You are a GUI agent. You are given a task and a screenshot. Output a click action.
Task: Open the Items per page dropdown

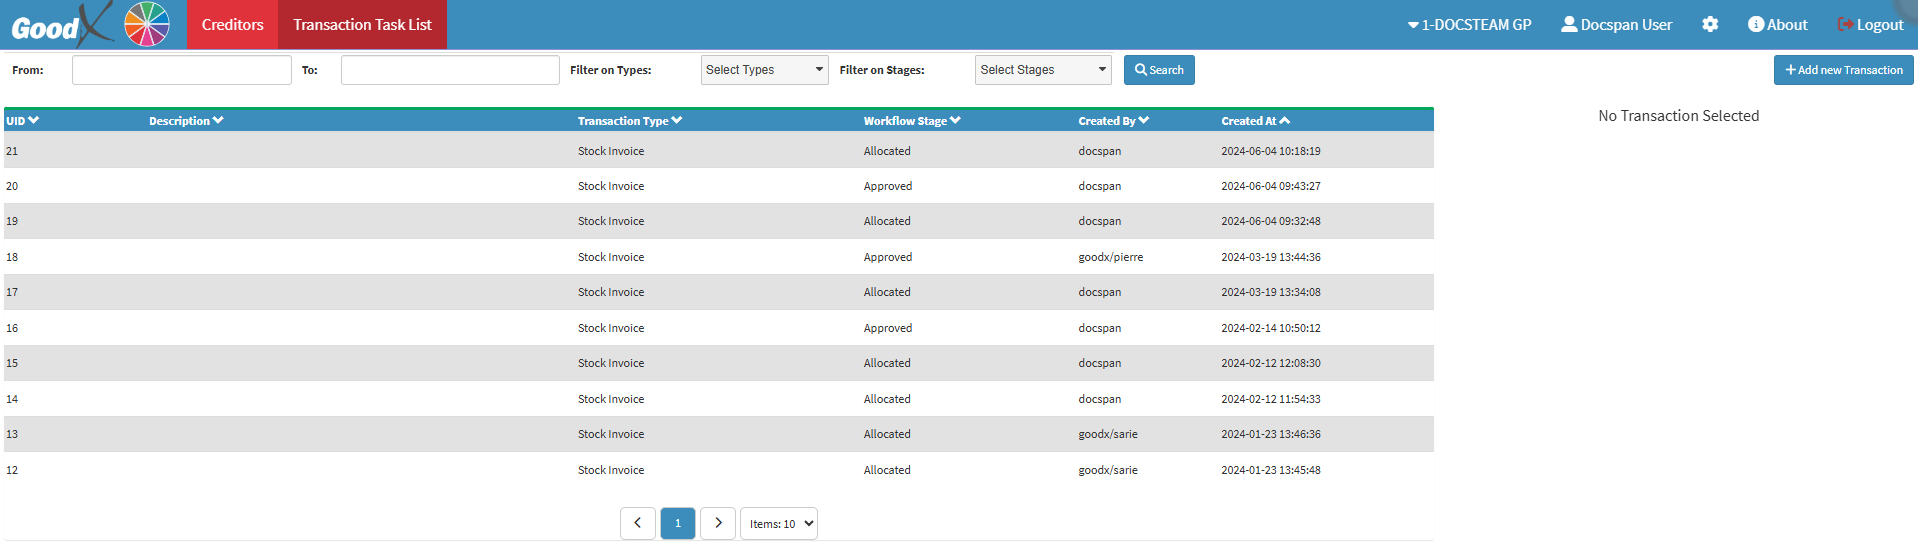[x=779, y=523]
